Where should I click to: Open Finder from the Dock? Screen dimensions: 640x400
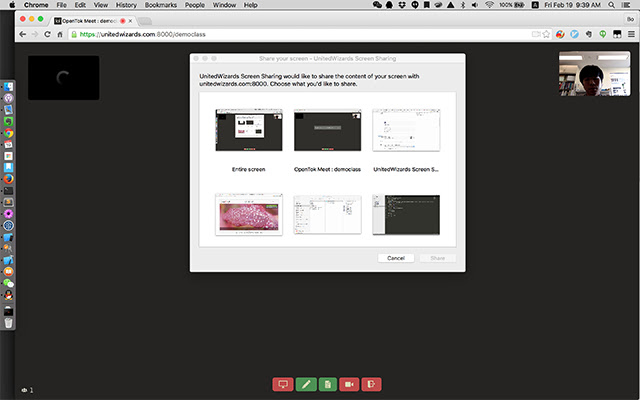[x=8, y=87]
